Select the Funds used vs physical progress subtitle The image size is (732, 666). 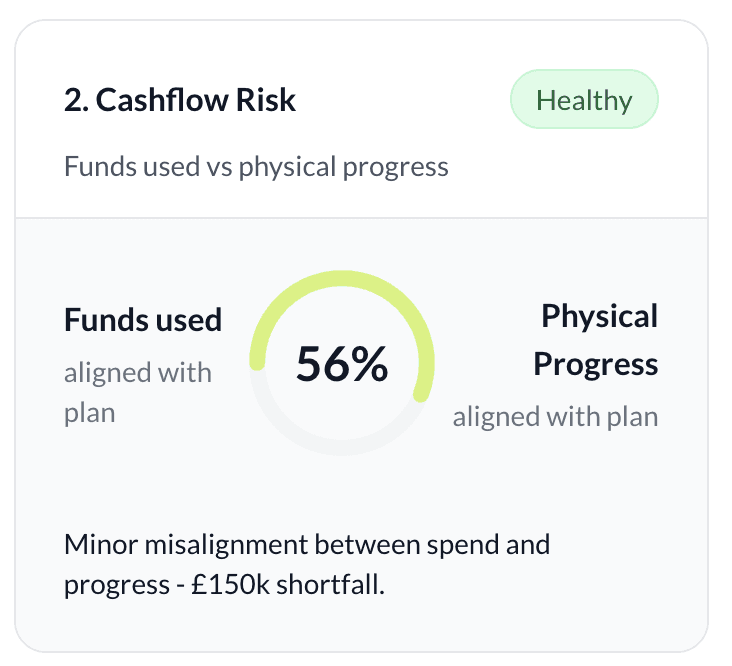point(256,167)
